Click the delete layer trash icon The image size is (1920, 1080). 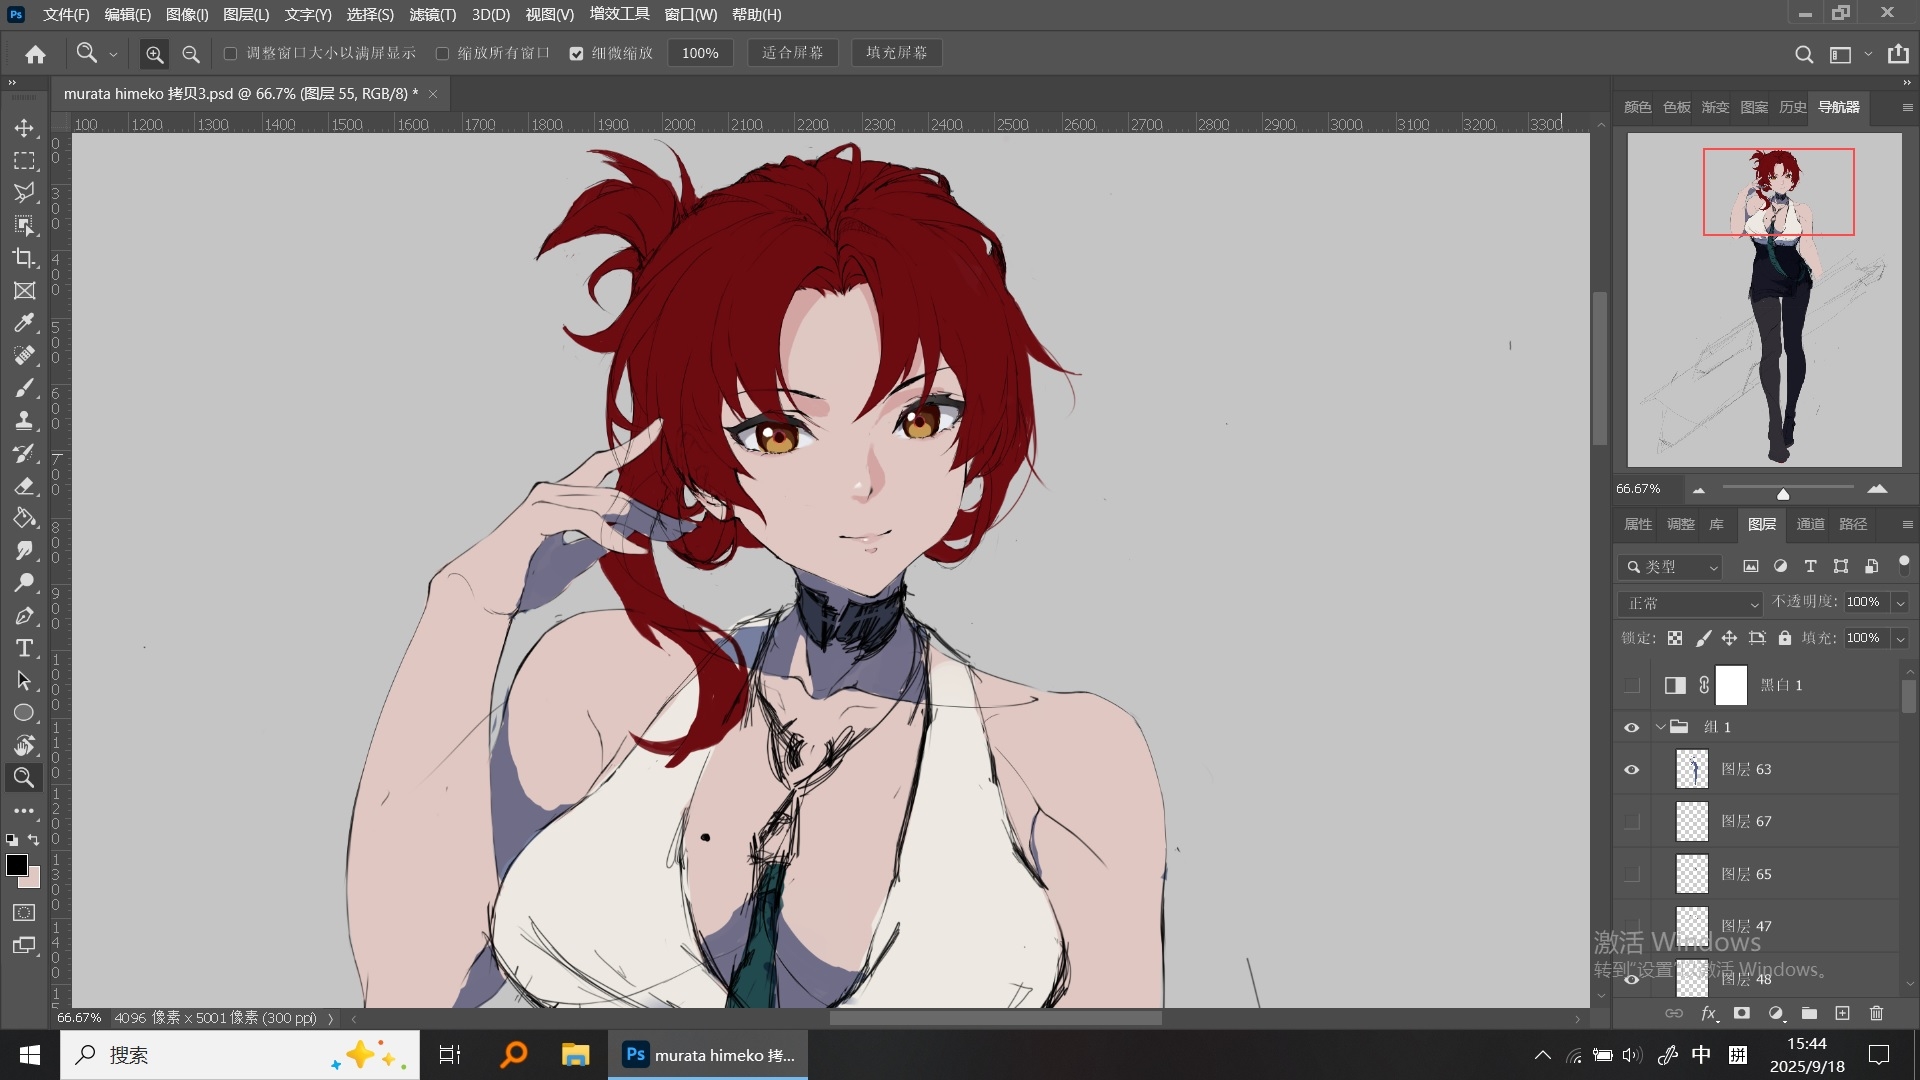point(1876,1013)
